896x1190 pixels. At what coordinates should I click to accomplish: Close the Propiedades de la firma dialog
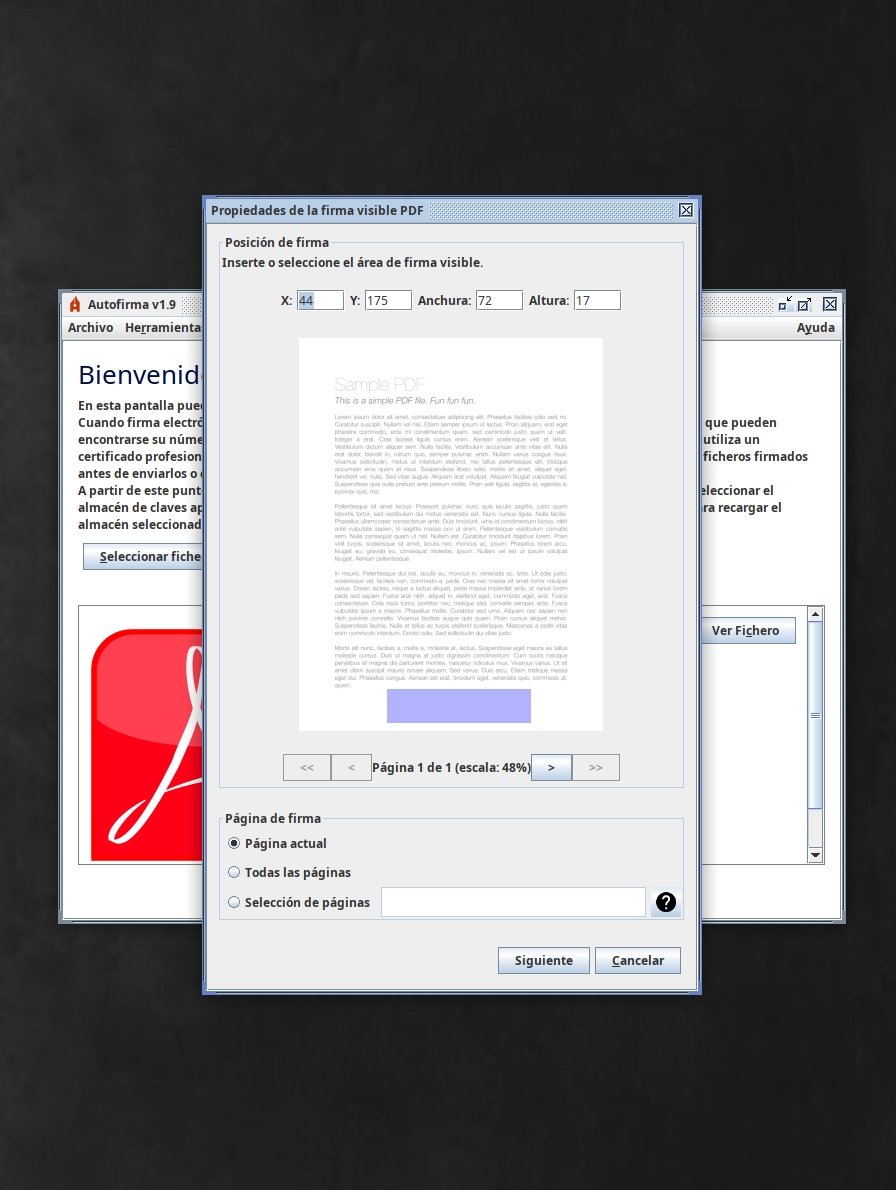(x=686, y=210)
